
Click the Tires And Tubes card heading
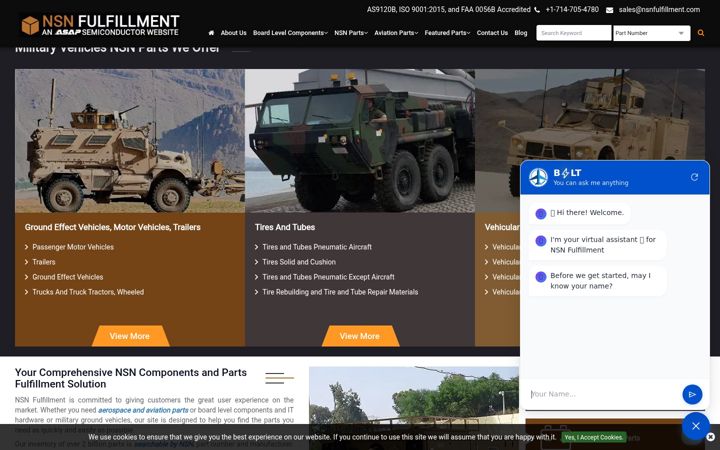(285, 227)
